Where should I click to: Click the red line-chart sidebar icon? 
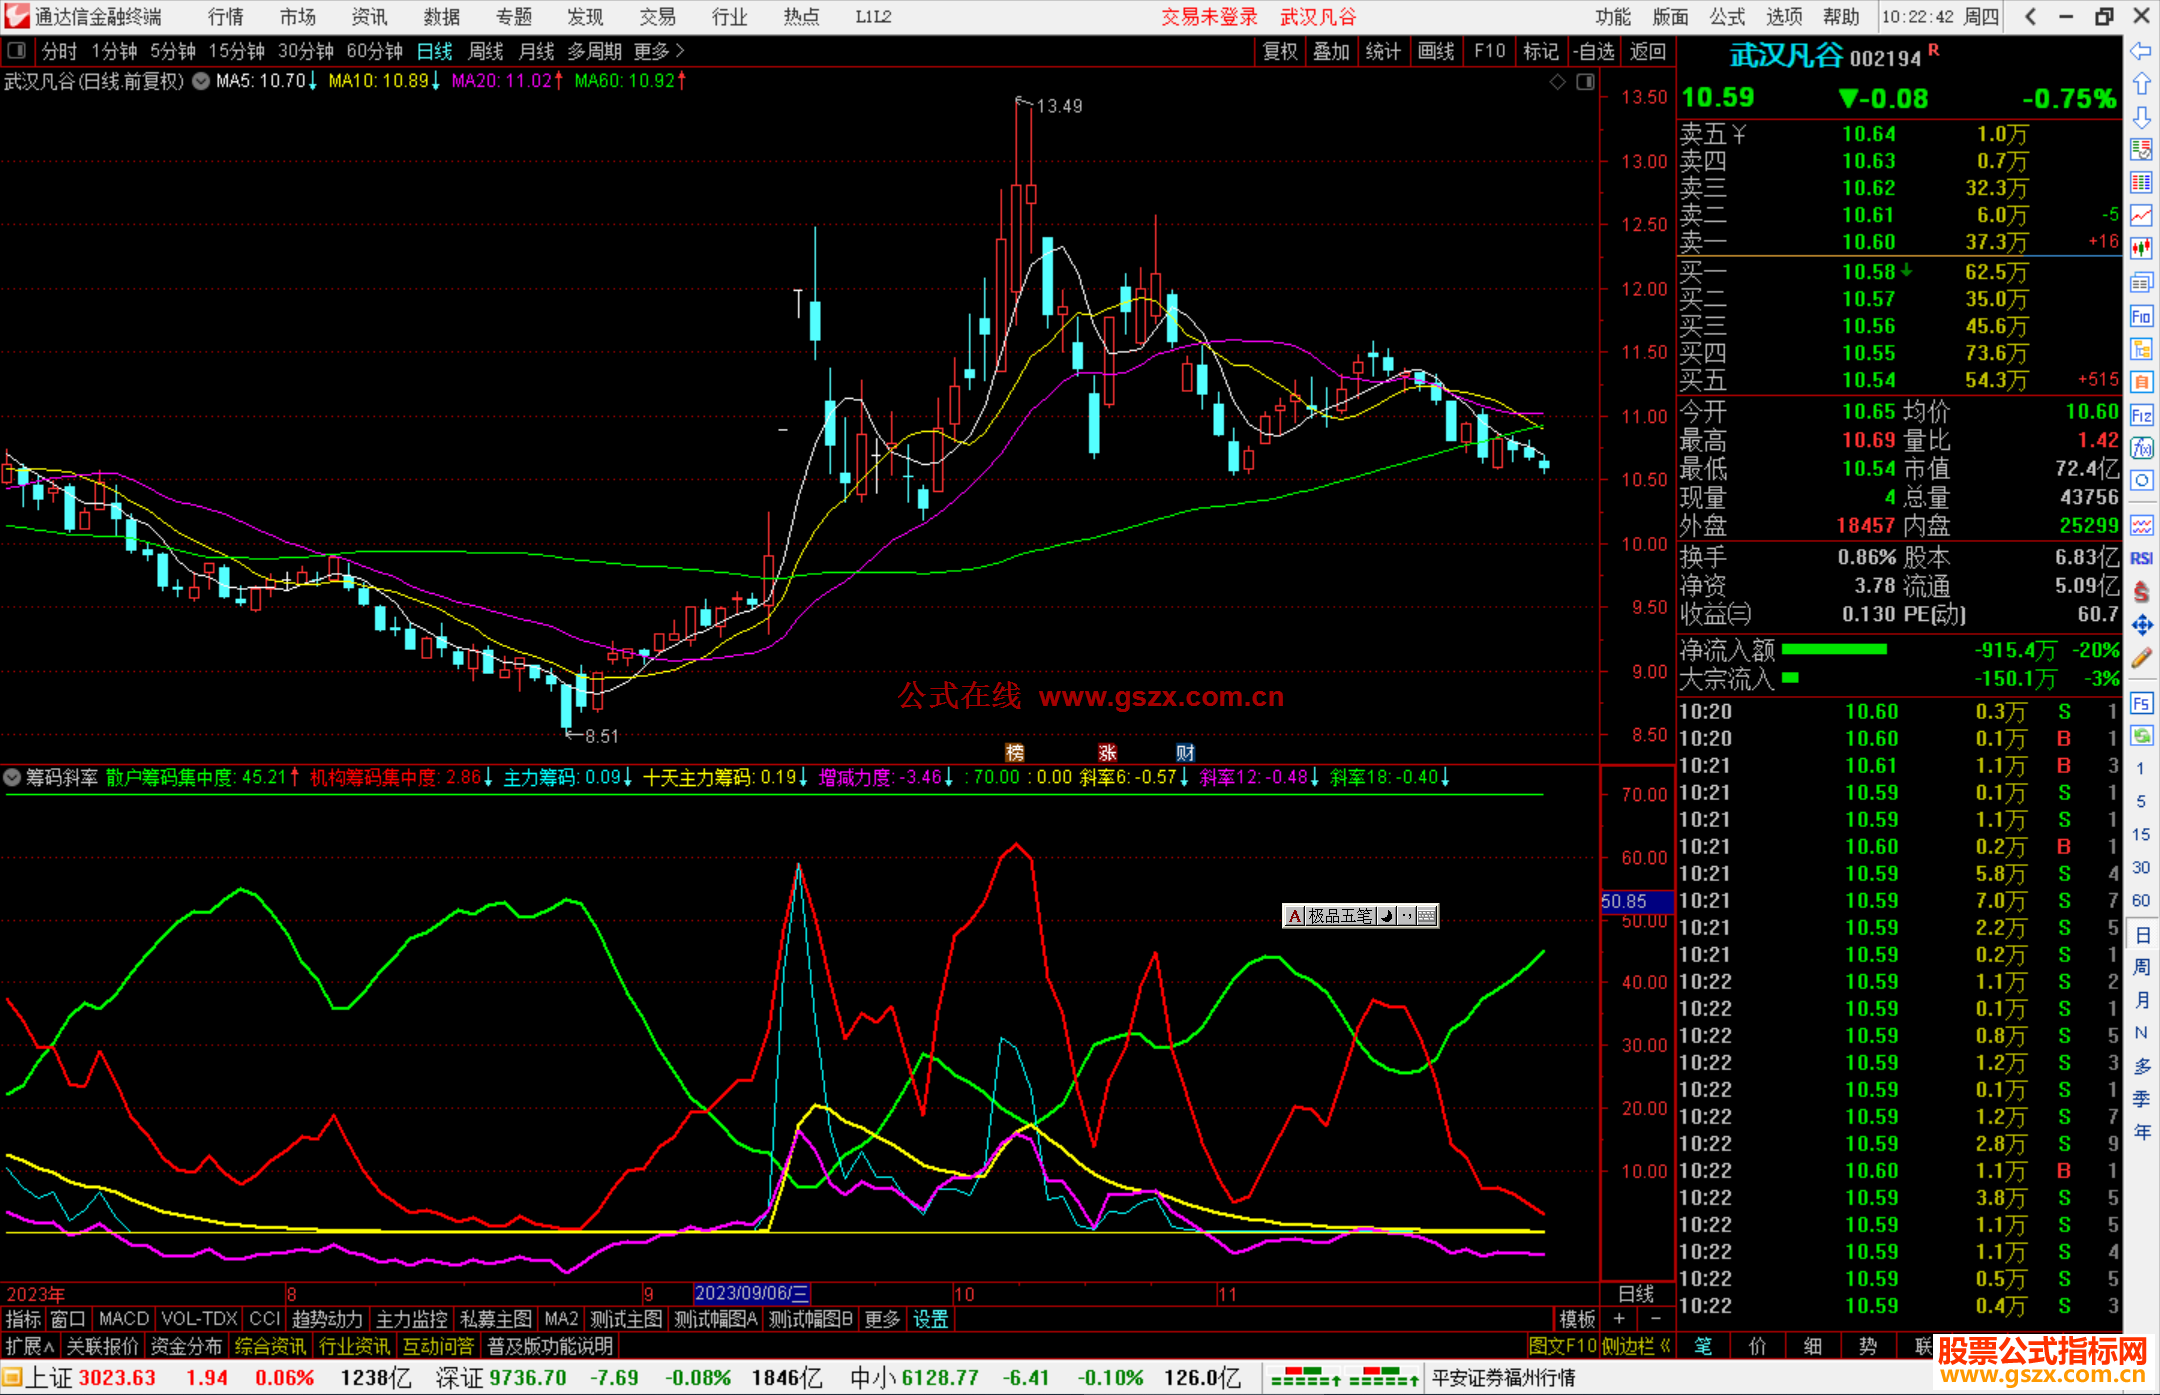(2141, 215)
